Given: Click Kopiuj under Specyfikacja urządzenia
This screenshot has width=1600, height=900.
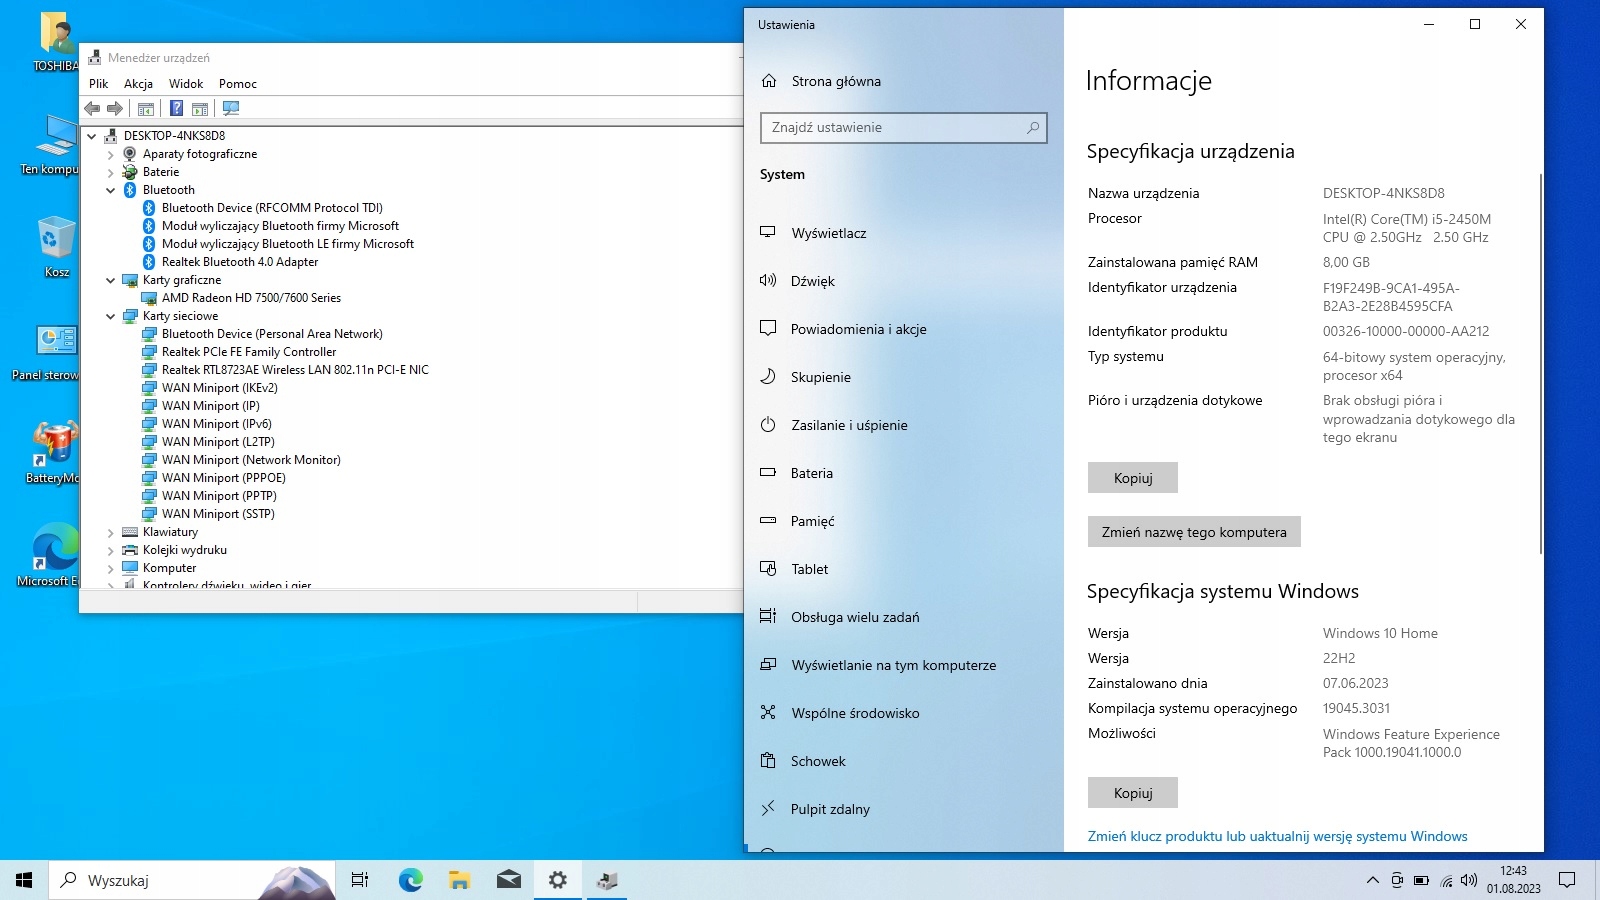Looking at the screenshot, I should tap(1133, 478).
